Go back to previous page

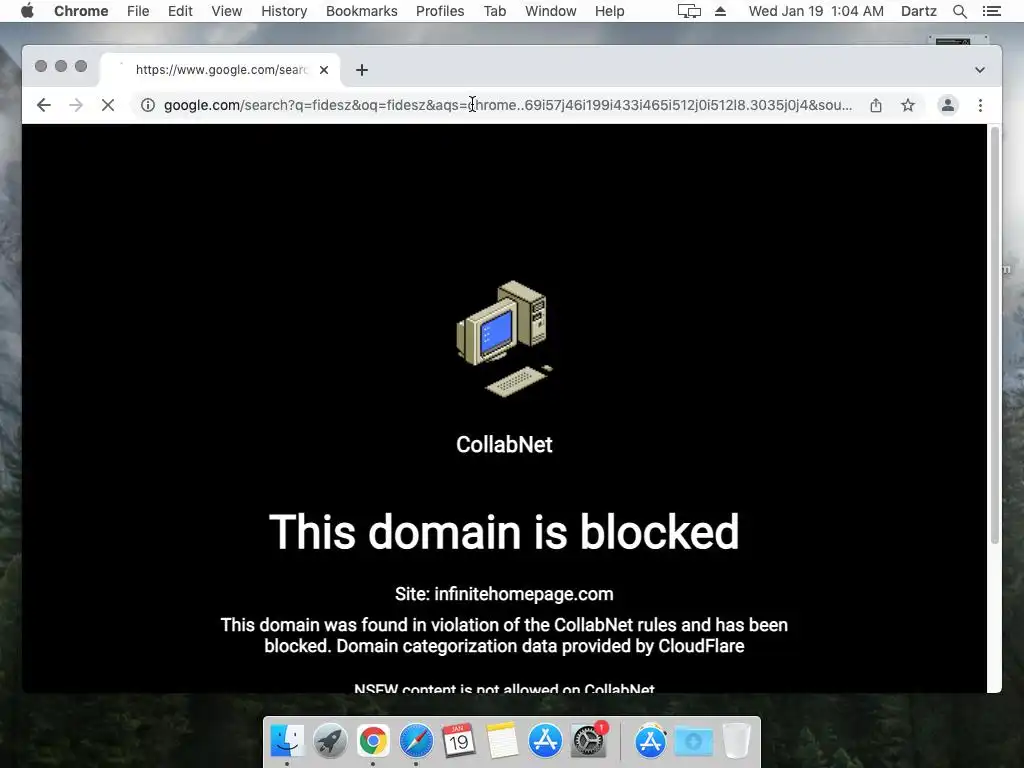[44, 105]
